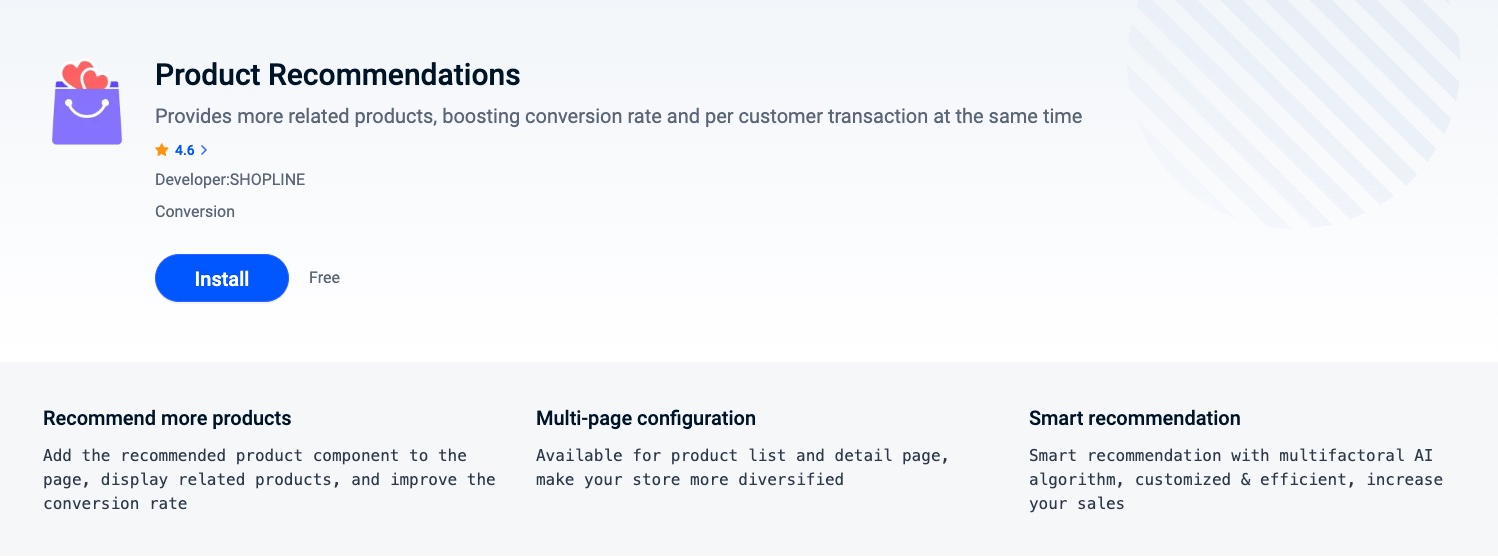This screenshot has width=1498, height=557.
Task: Click the Smart recommendation heading
Action: point(1134,418)
